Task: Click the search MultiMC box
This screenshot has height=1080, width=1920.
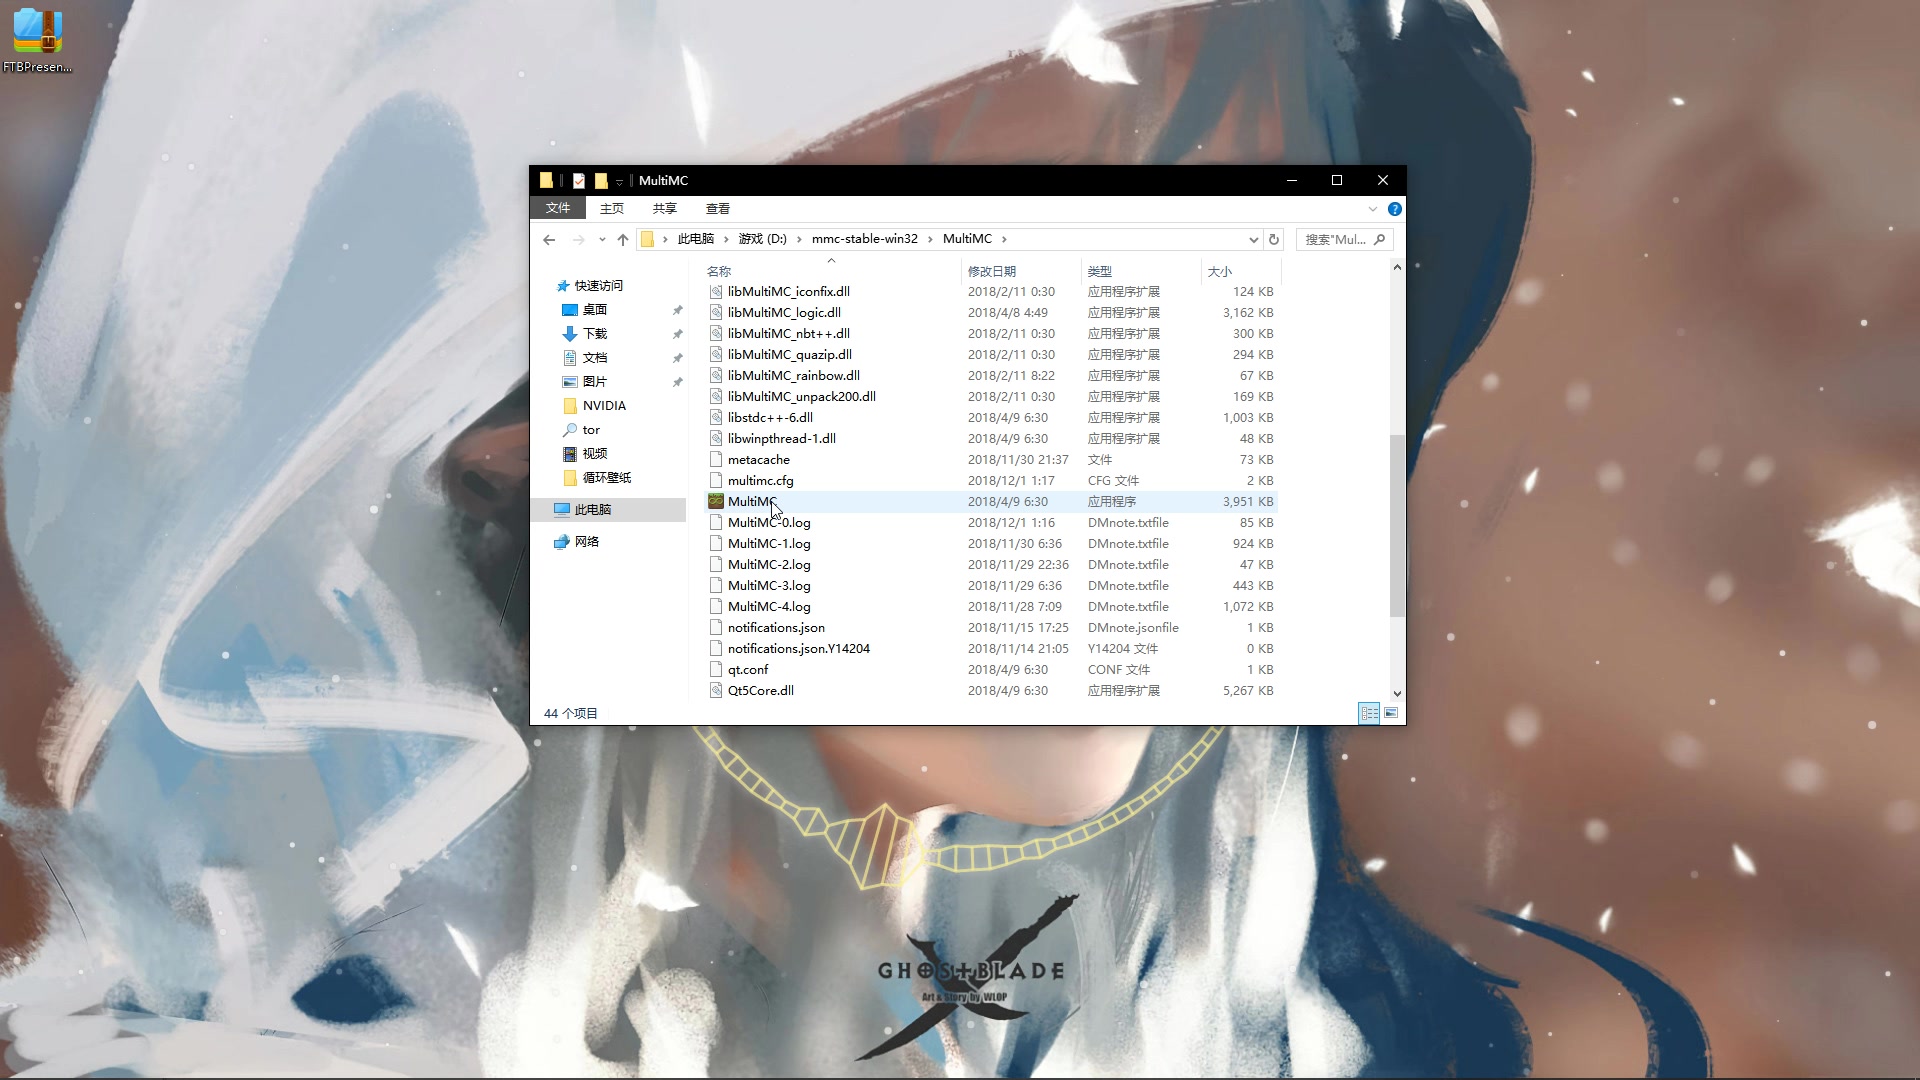Action: 1335,240
